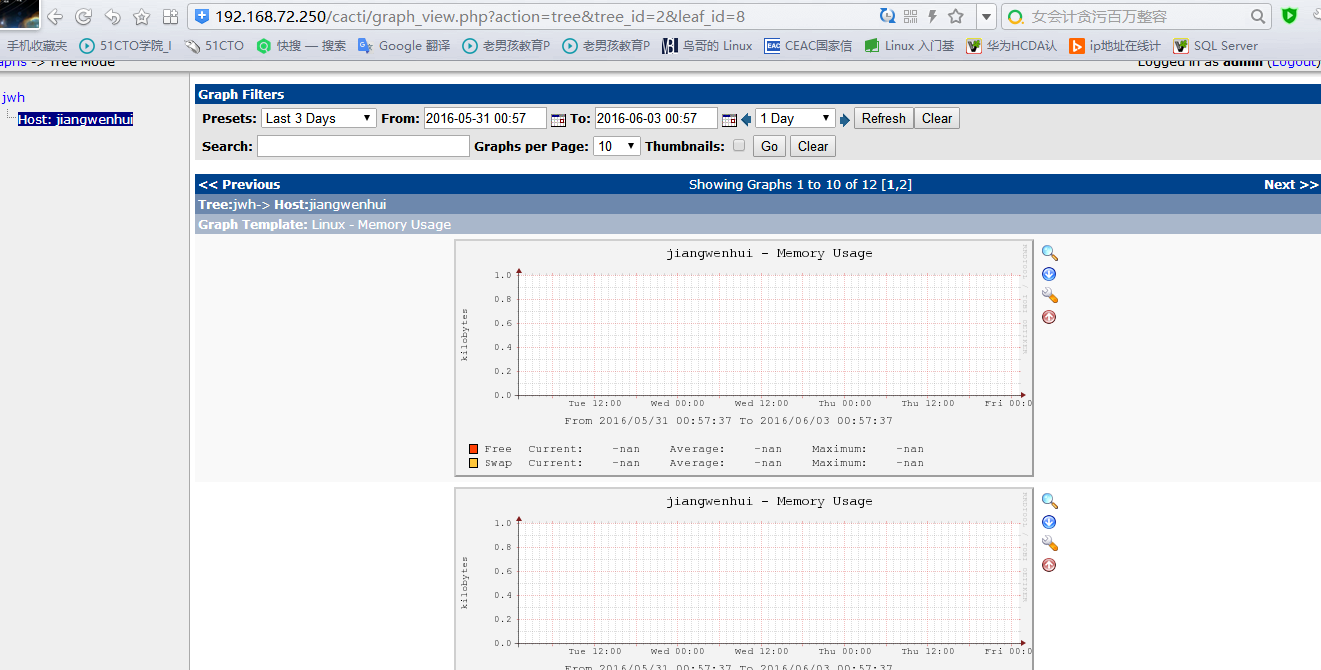The height and width of the screenshot is (670, 1321).
Task: Reload the page using the refresh icon
Action: click(84, 17)
